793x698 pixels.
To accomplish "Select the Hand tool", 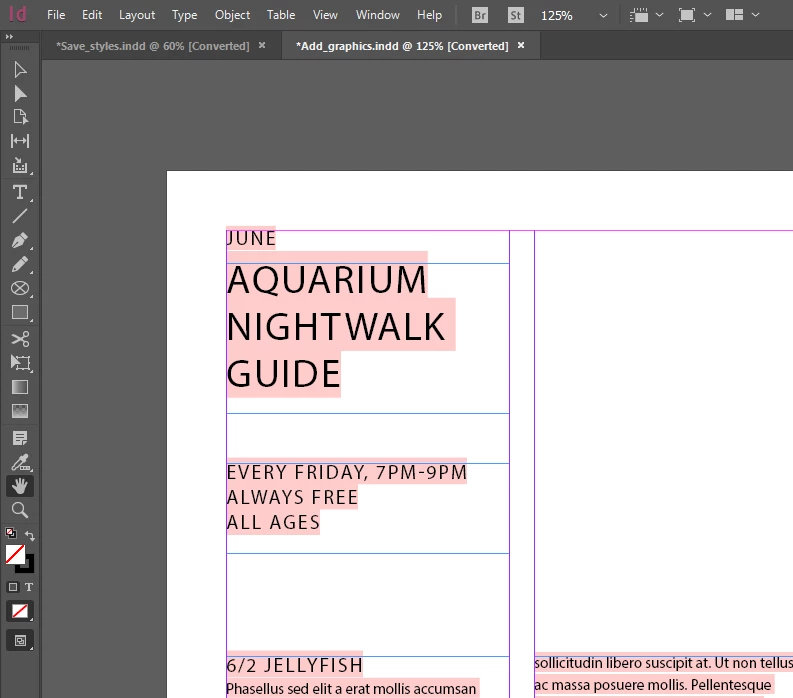I will coord(20,486).
